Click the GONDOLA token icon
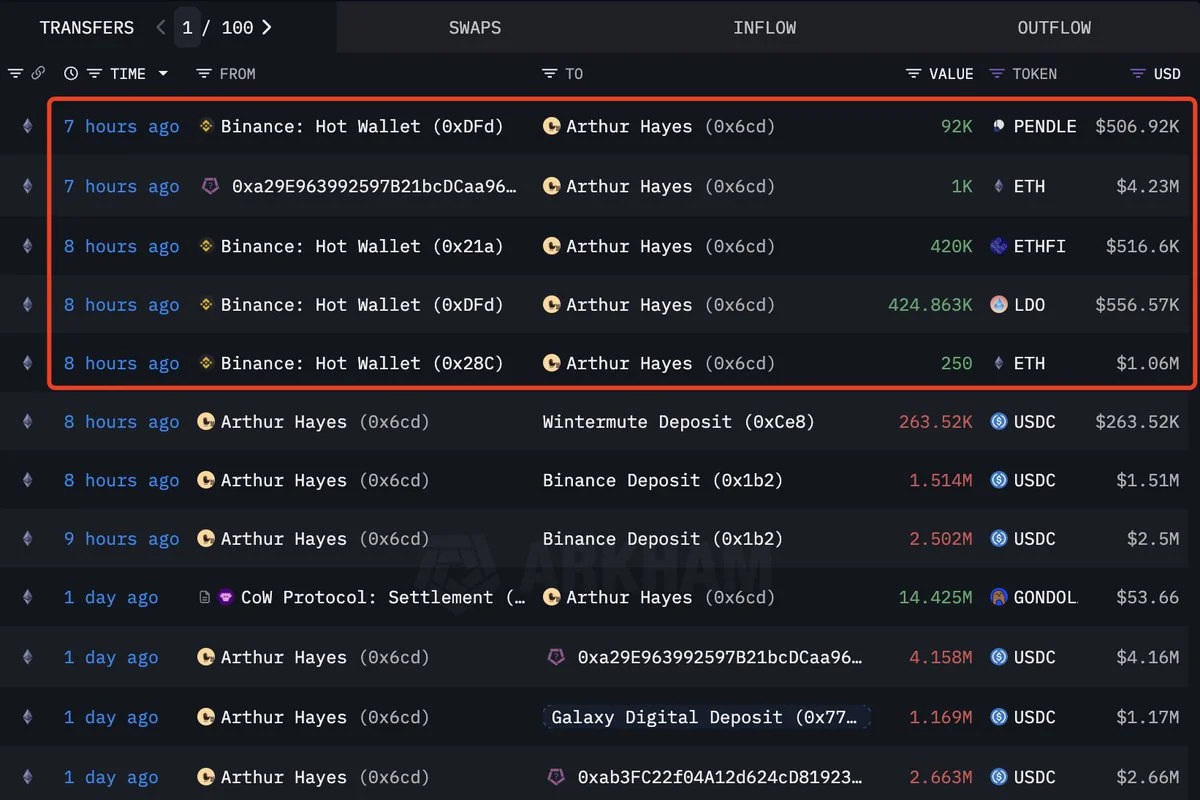 (x=998, y=598)
